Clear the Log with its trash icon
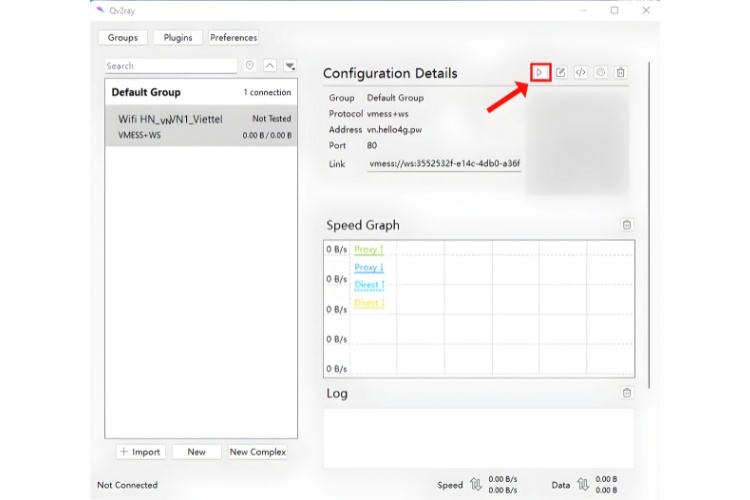 627,393
